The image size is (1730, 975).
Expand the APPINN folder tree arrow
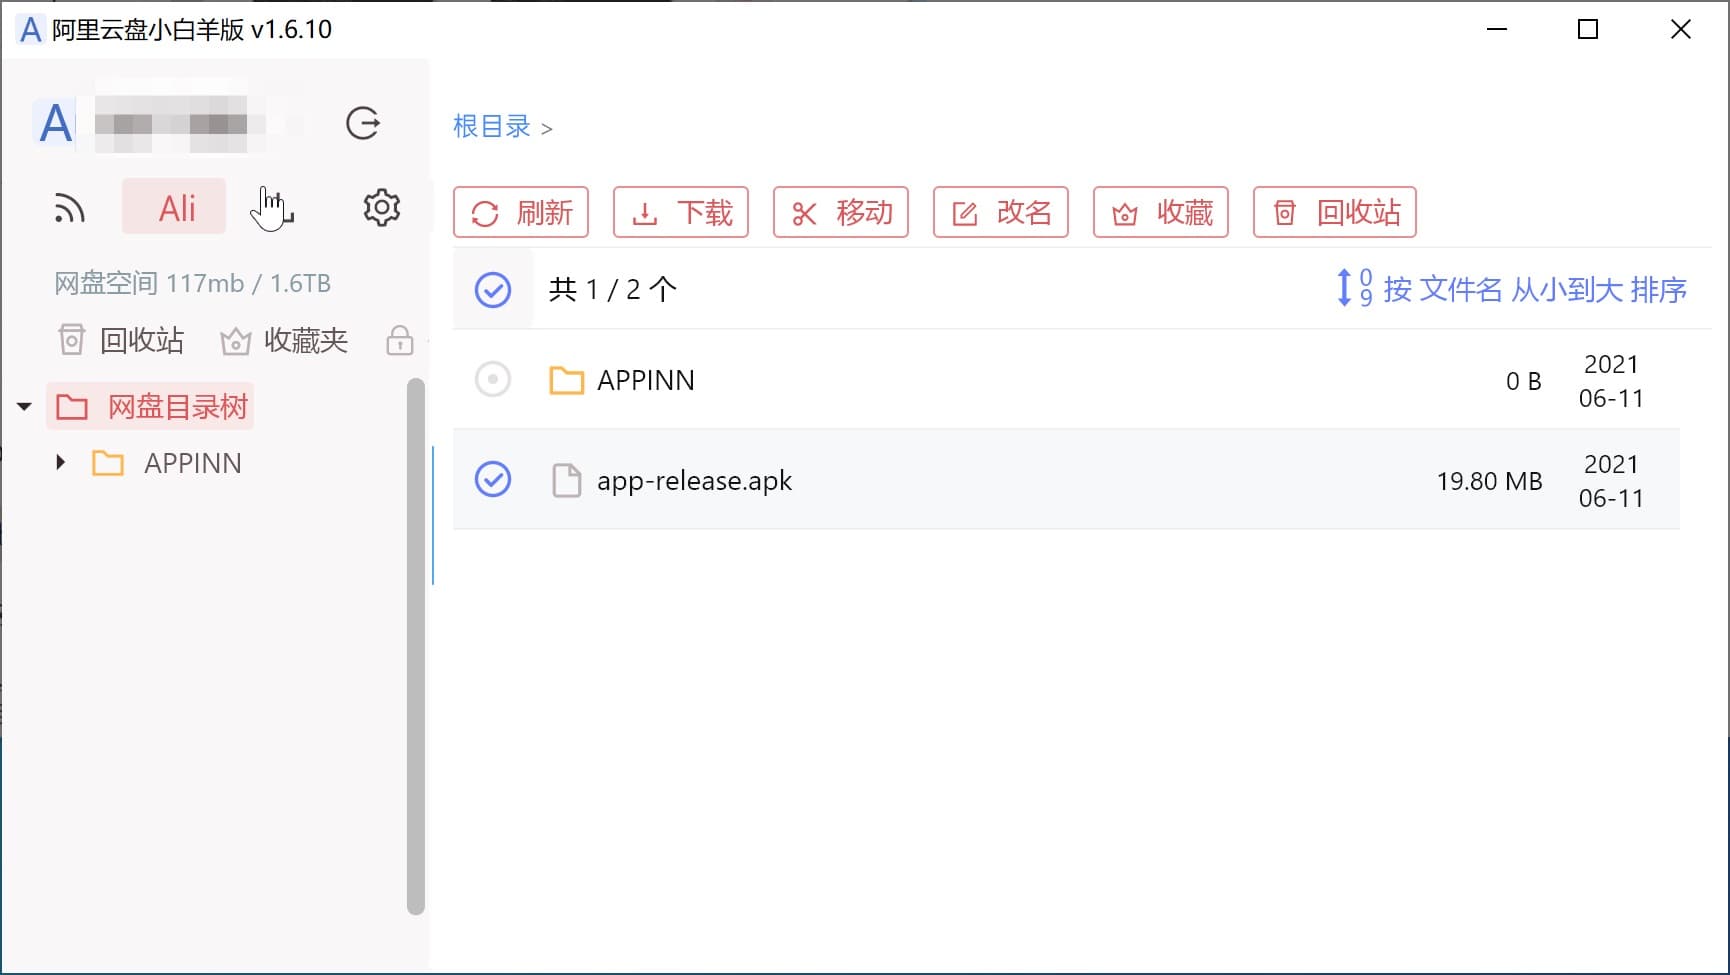click(61, 462)
